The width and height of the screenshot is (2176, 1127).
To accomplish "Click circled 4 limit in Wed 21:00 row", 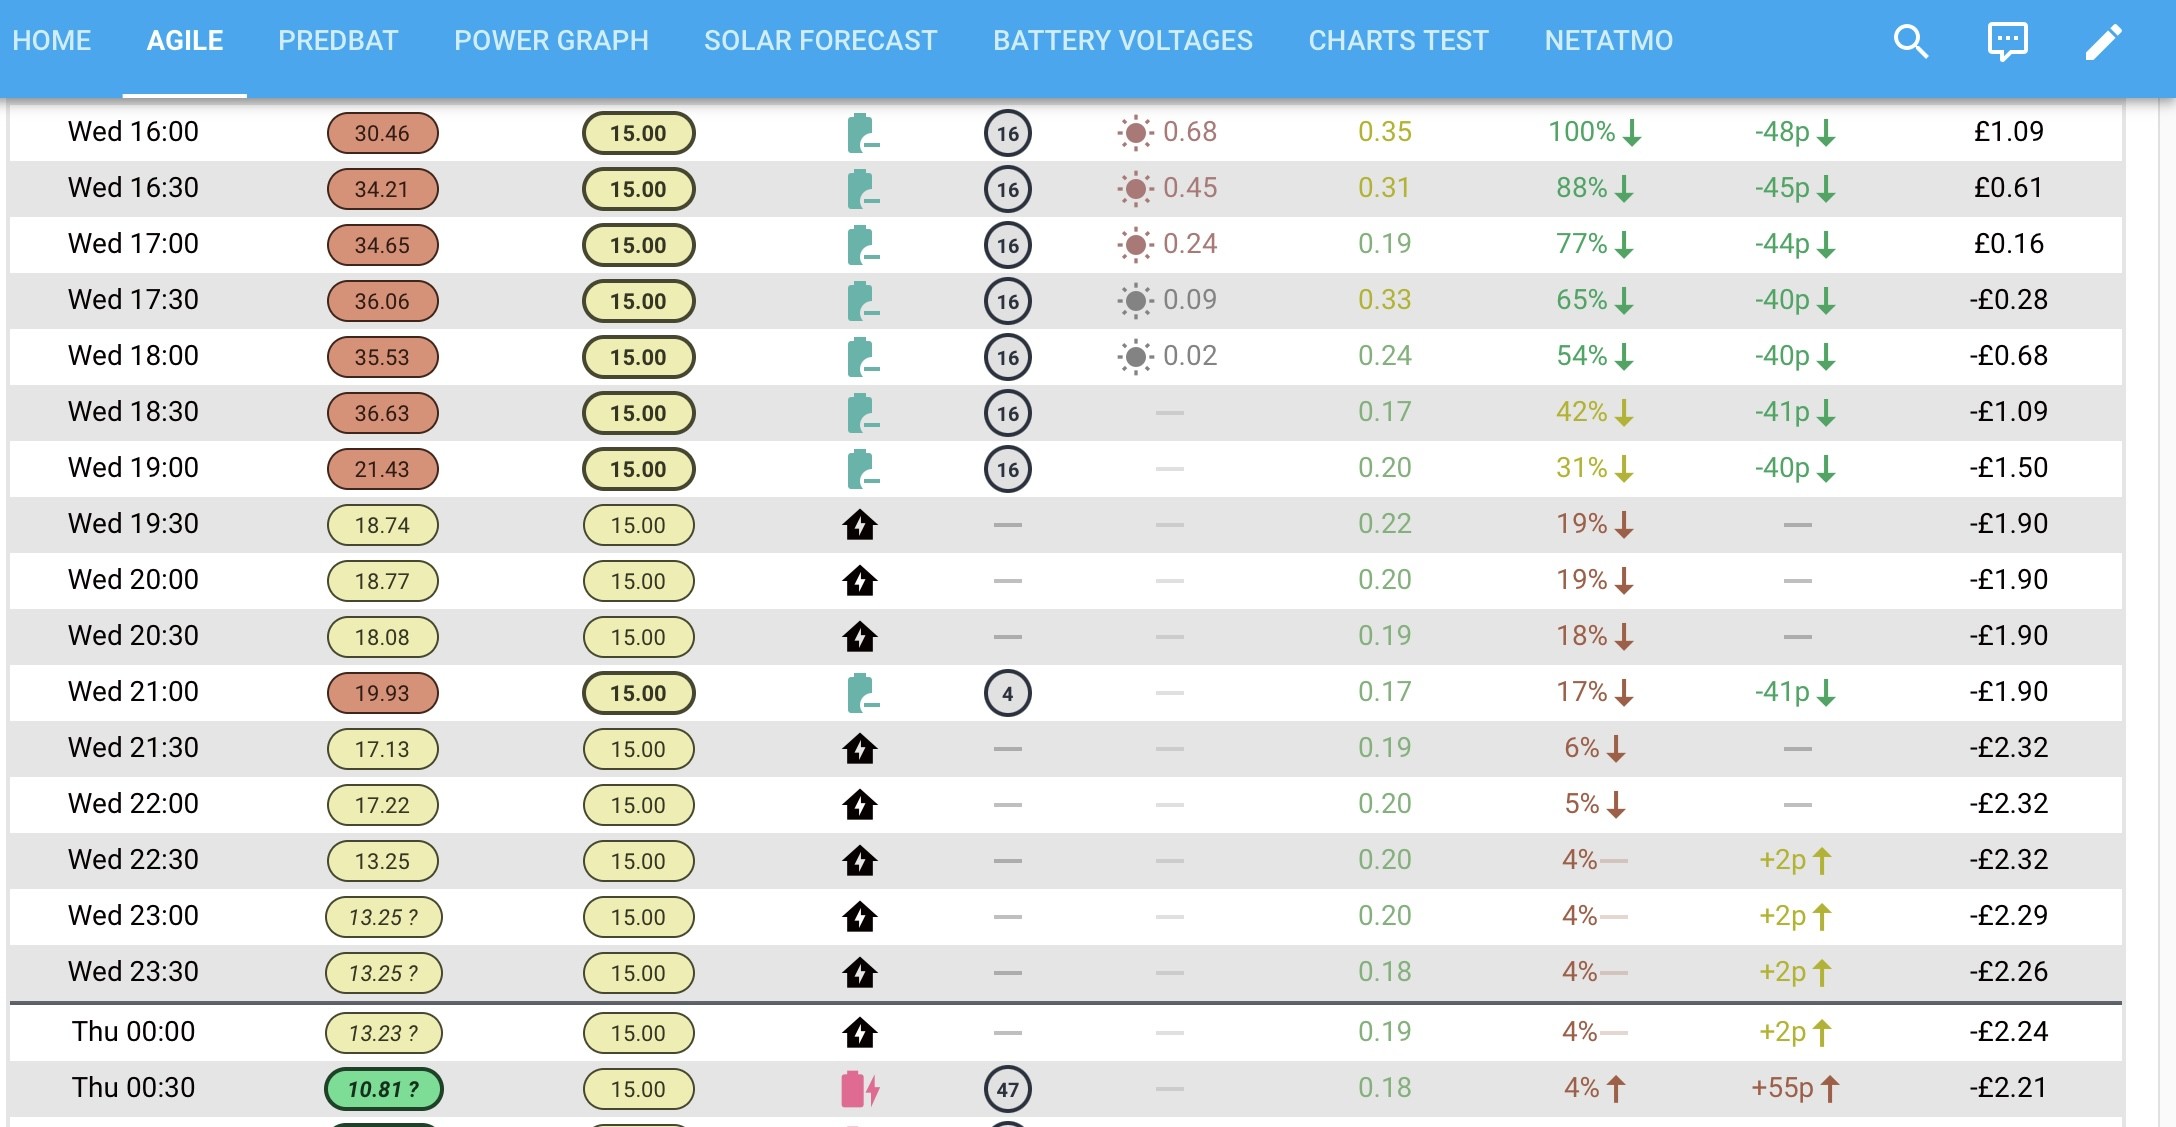I will 1007,693.
